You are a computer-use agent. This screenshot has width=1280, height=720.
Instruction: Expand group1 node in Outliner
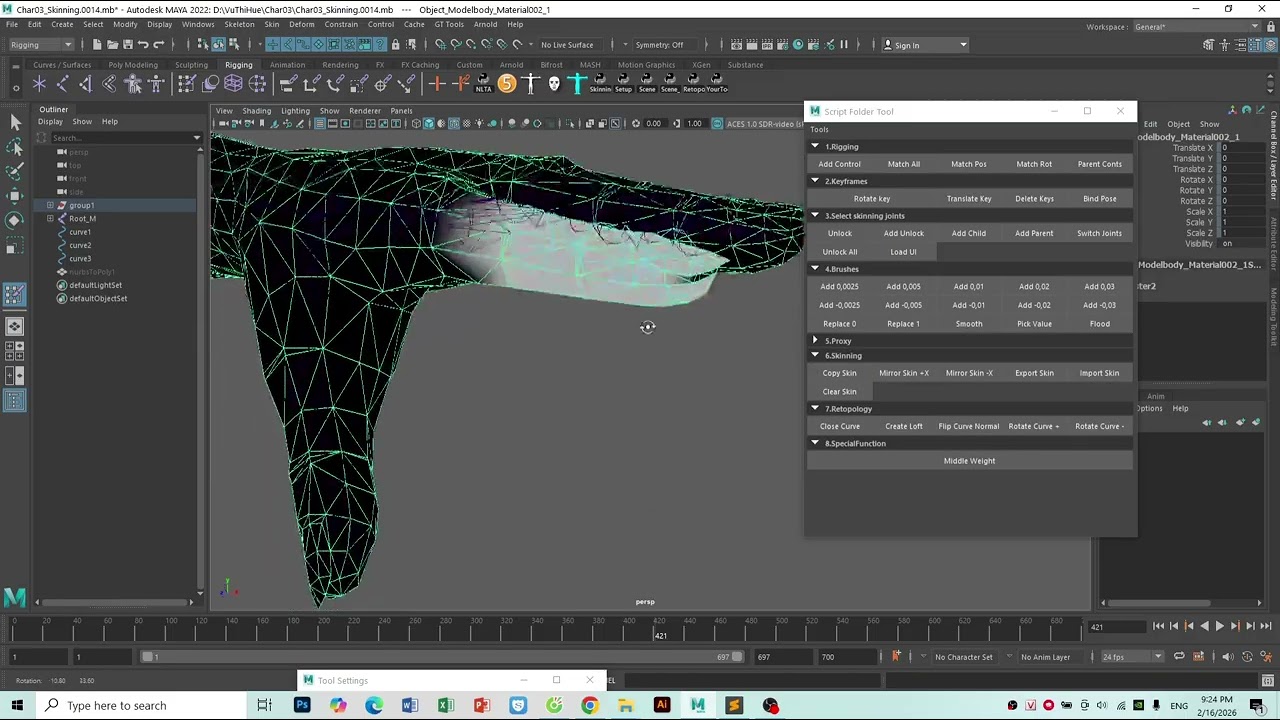(x=50, y=205)
